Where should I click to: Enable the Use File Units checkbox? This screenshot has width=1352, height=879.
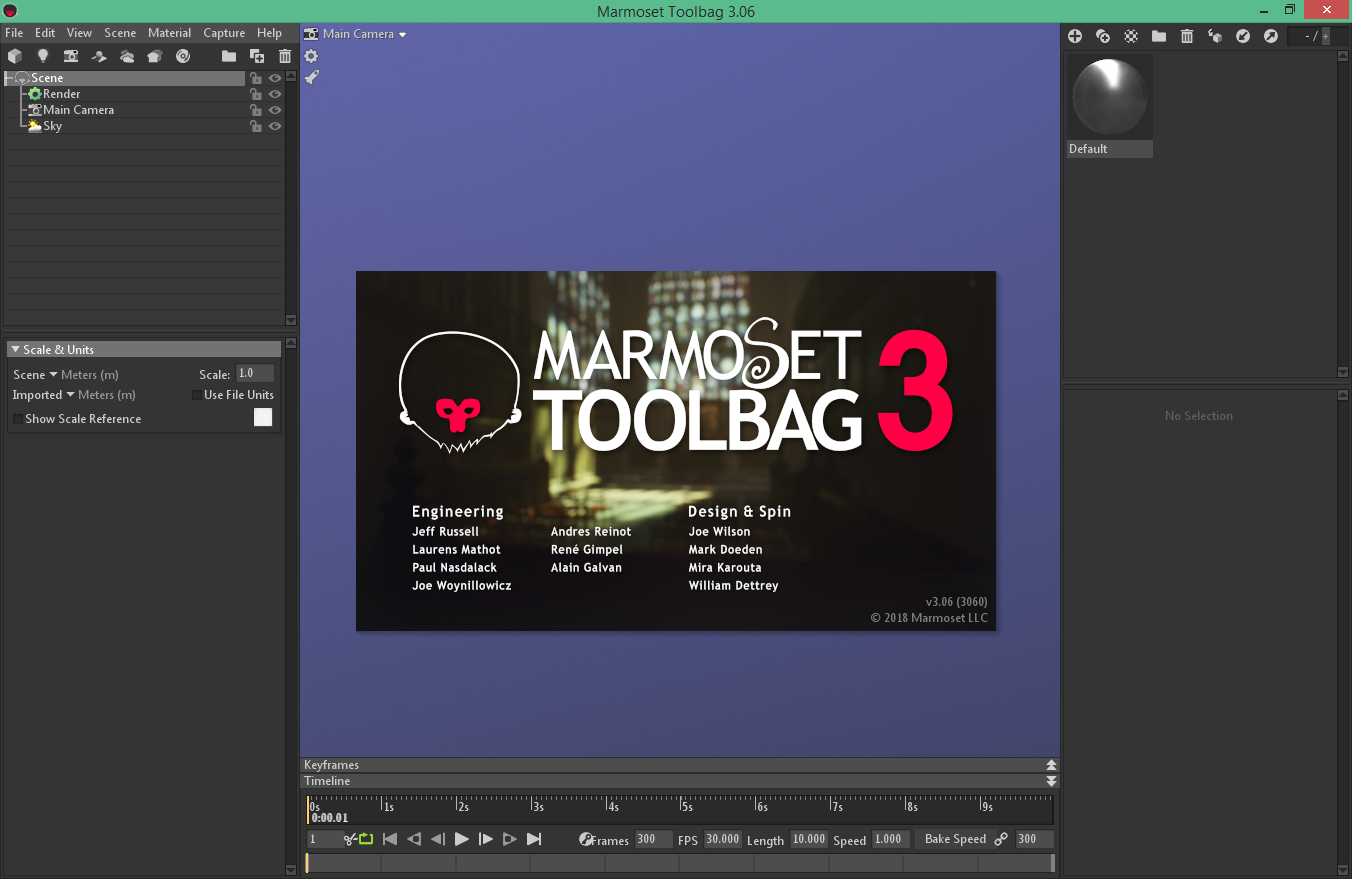point(196,395)
